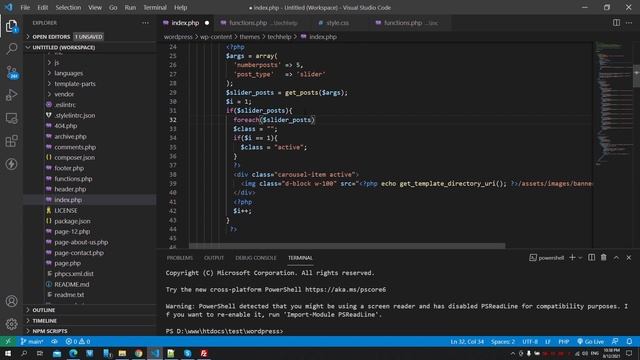Click wp-content in the breadcrumb path

click(216, 37)
